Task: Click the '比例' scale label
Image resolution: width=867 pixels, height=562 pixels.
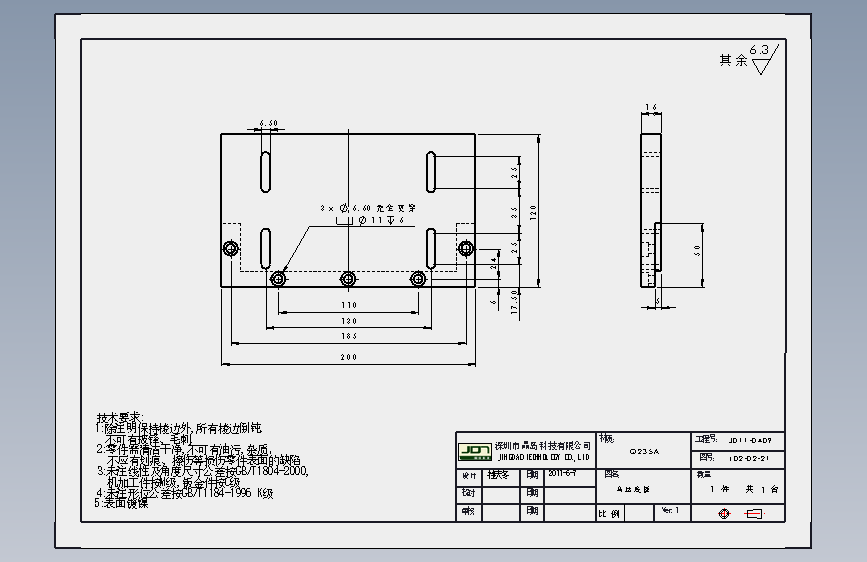Action: (609, 514)
